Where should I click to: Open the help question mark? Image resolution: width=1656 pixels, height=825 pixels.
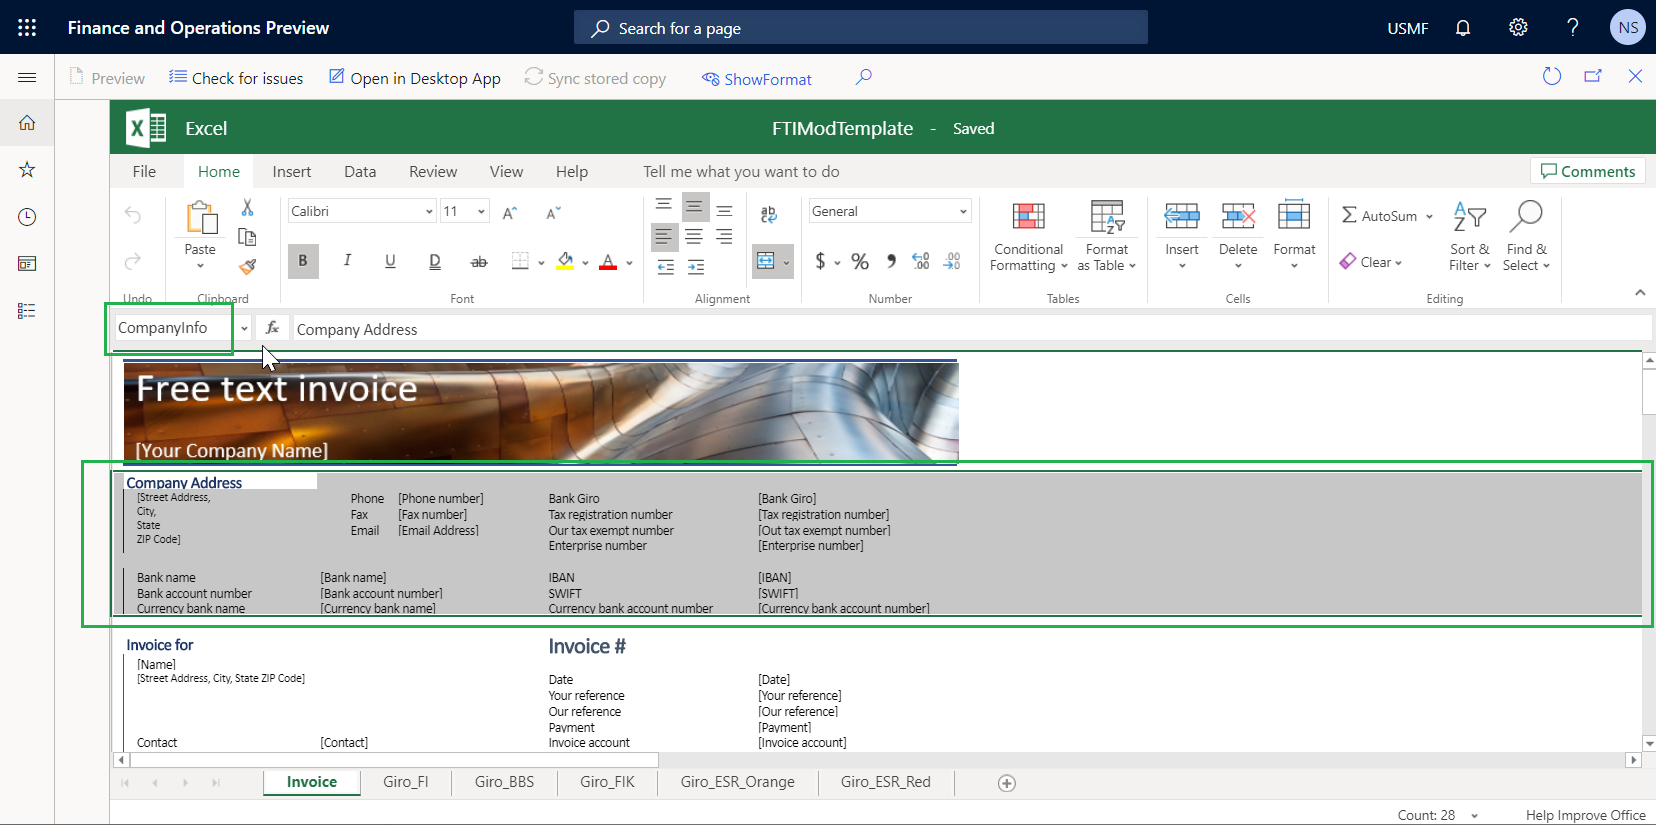click(x=1573, y=27)
